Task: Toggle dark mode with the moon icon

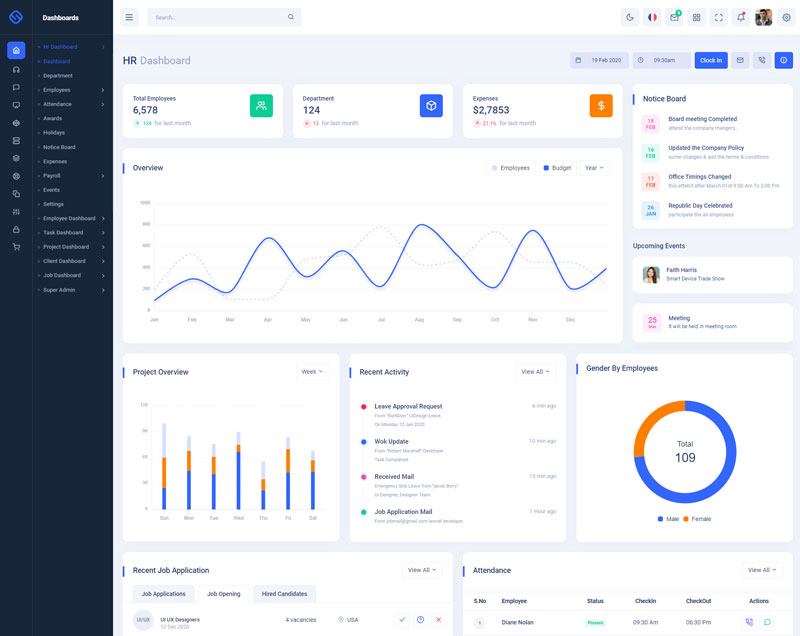Action: click(629, 17)
